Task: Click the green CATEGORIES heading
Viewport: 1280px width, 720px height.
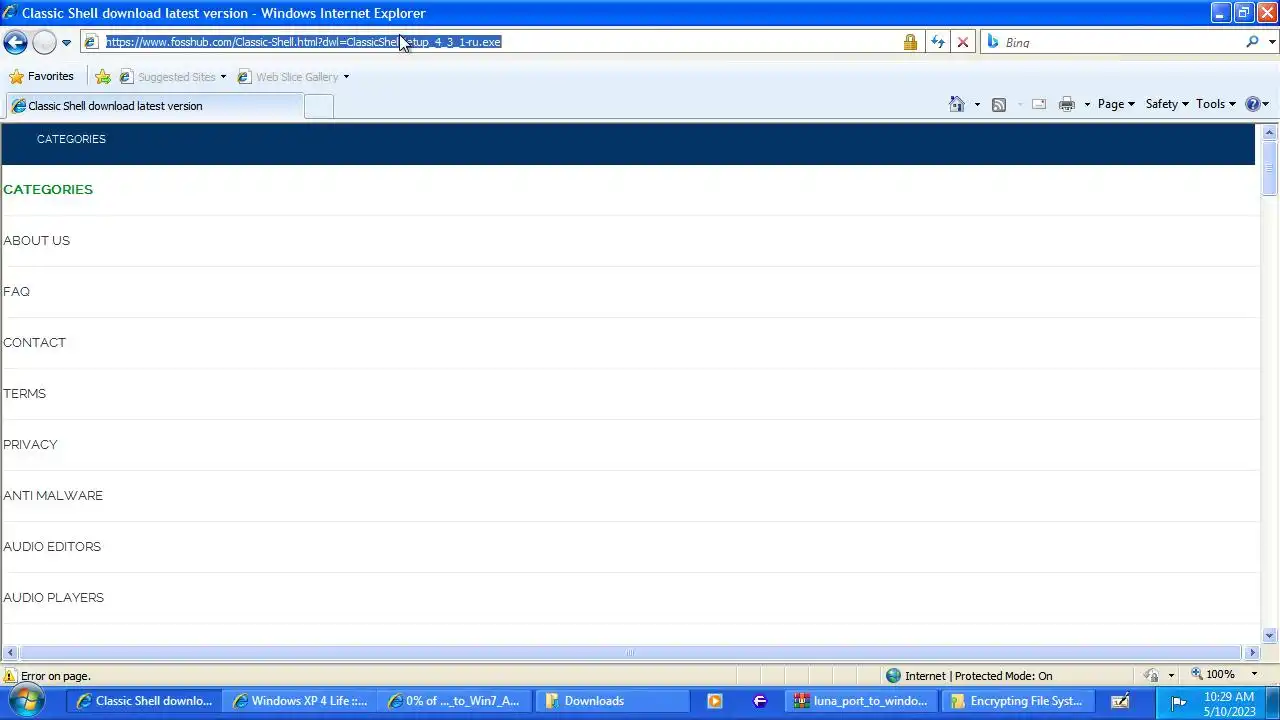Action: [x=48, y=189]
